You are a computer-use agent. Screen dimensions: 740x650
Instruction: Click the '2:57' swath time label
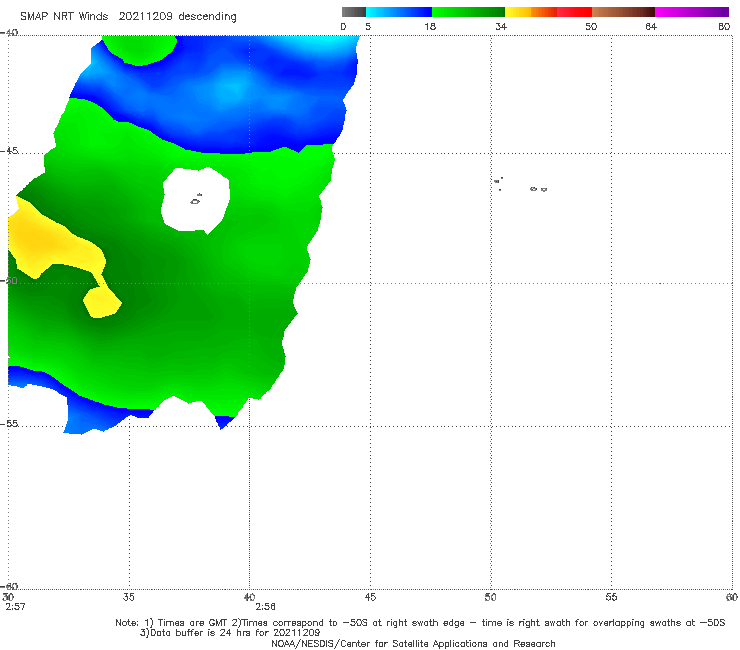[x=16, y=607]
